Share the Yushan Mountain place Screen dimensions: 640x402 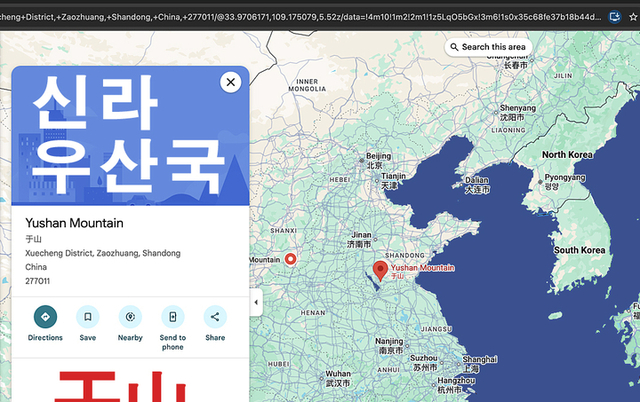(215, 317)
